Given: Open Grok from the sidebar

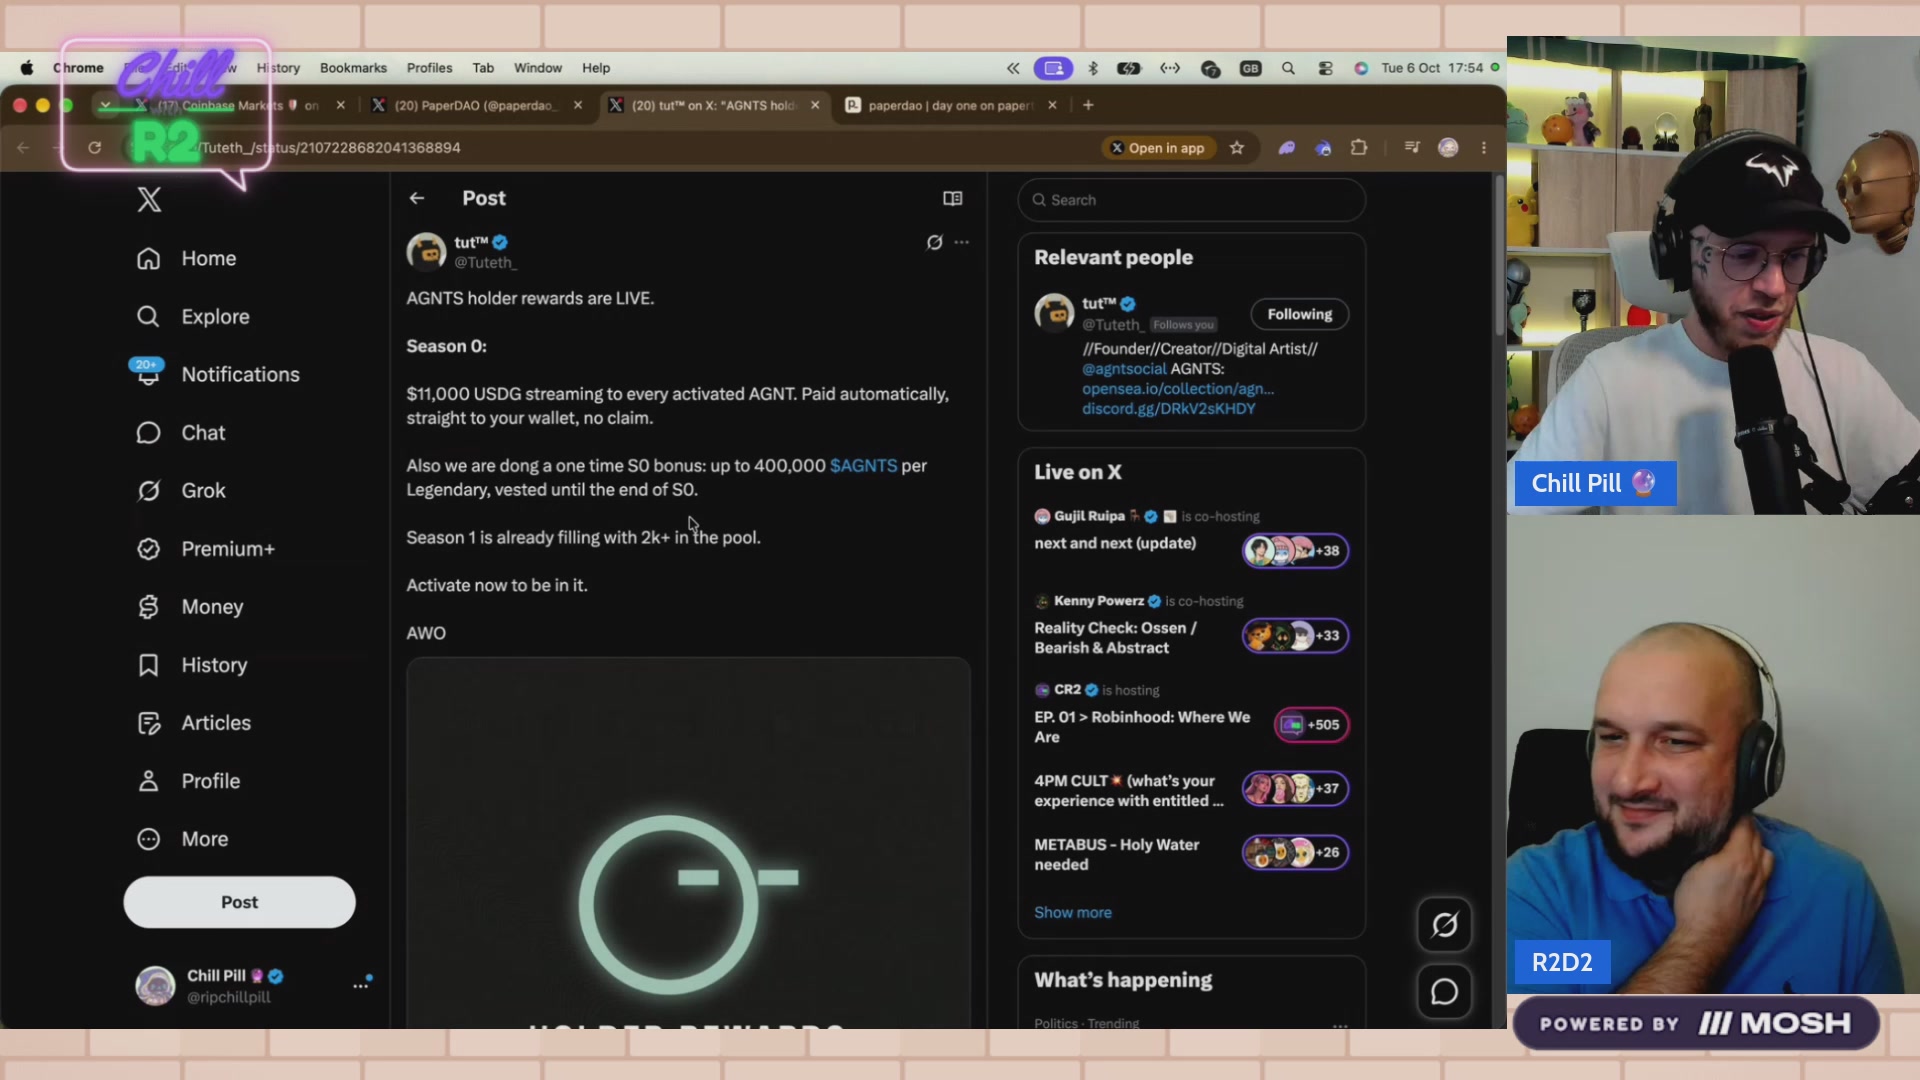Looking at the screenshot, I should [x=181, y=491].
